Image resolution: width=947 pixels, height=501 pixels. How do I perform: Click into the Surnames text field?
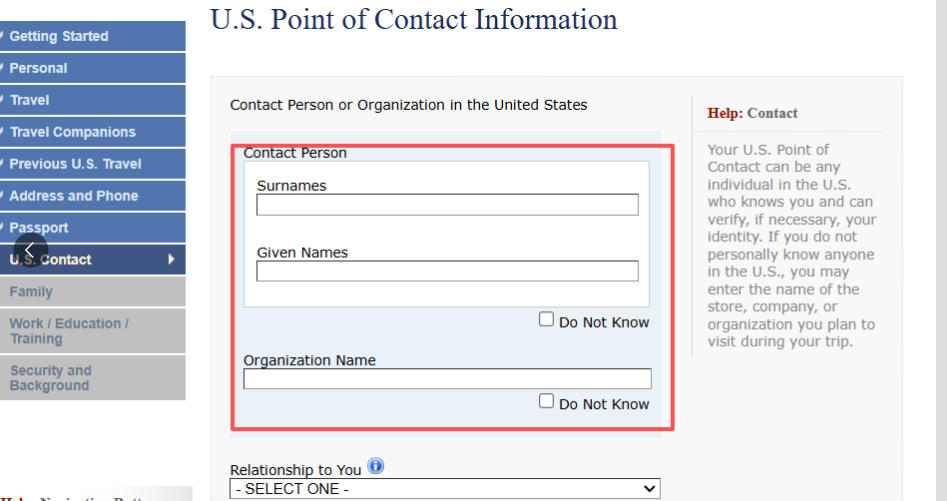click(x=447, y=205)
